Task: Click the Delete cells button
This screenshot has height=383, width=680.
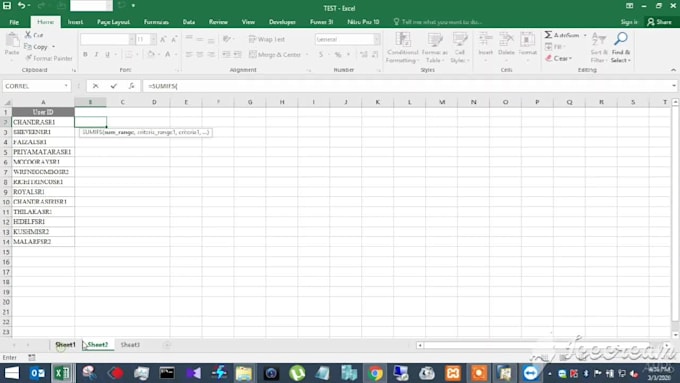Action: coord(506,45)
